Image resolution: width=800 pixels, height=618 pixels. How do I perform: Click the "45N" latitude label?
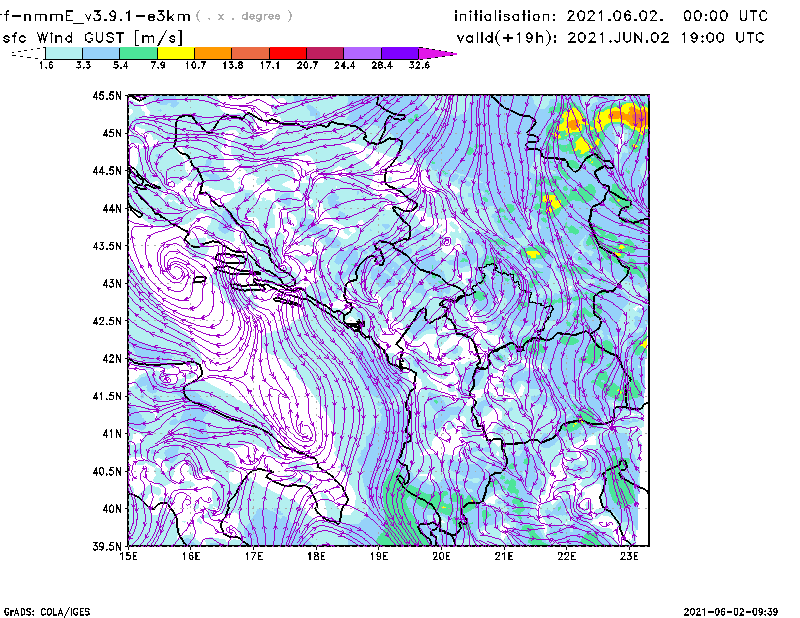coord(112,133)
